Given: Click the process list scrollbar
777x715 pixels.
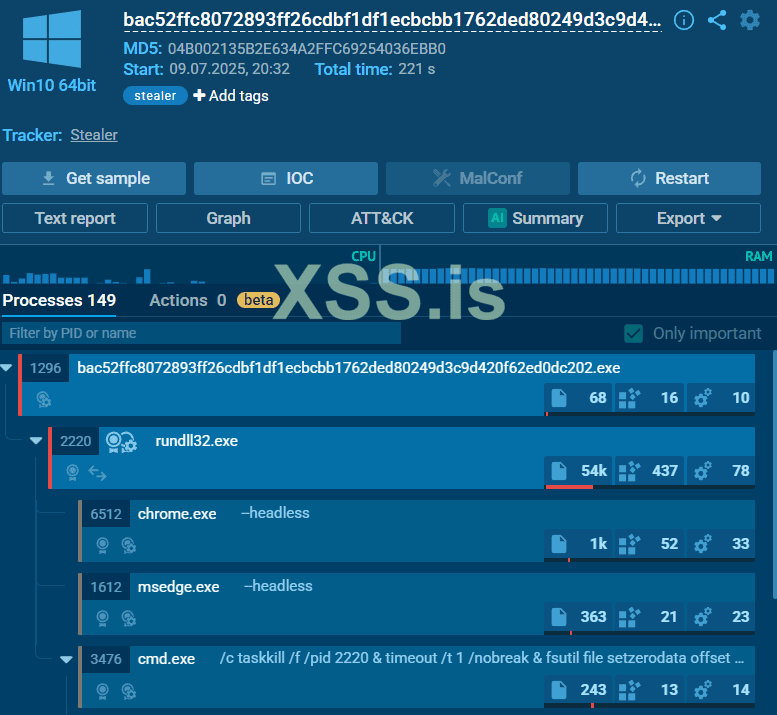Looking at the screenshot, I should [775, 475].
